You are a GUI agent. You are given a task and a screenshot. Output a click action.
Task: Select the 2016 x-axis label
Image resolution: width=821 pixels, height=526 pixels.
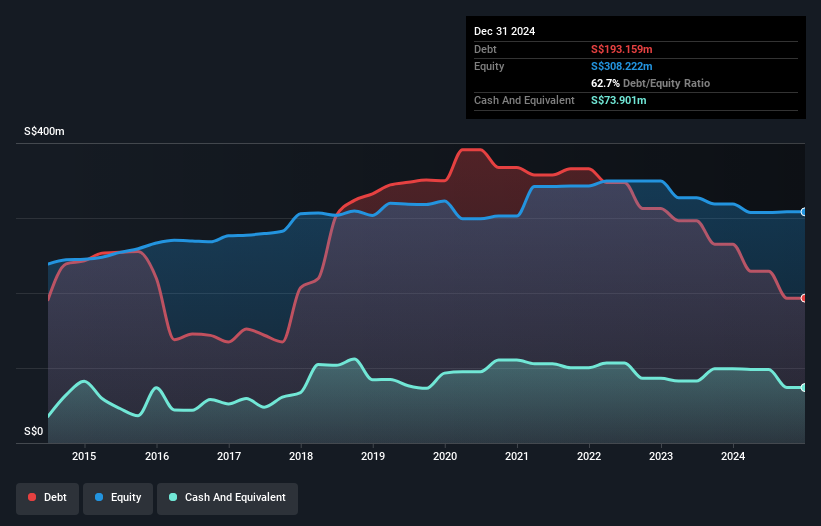pyautogui.click(x=157, y=456)
